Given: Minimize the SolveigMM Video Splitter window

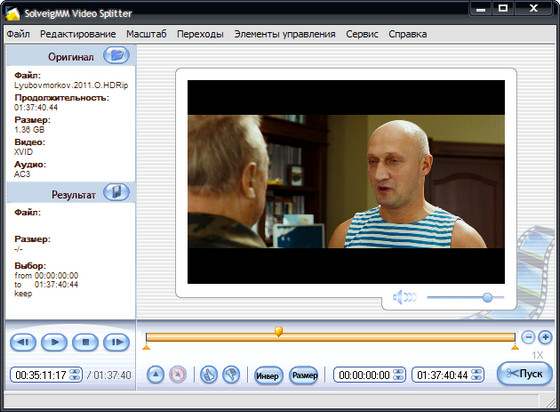Looking at the screenshot, I should click(481, 8).
